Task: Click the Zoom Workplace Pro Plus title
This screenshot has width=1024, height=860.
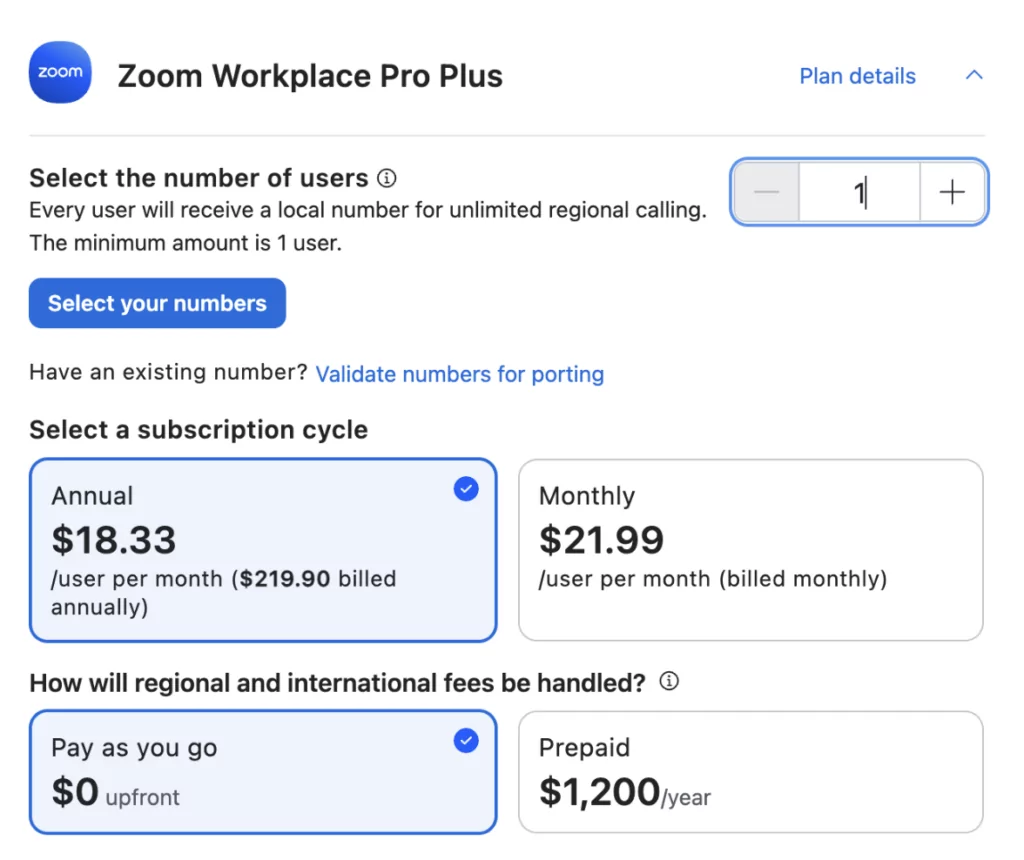Action: [310, 76]
